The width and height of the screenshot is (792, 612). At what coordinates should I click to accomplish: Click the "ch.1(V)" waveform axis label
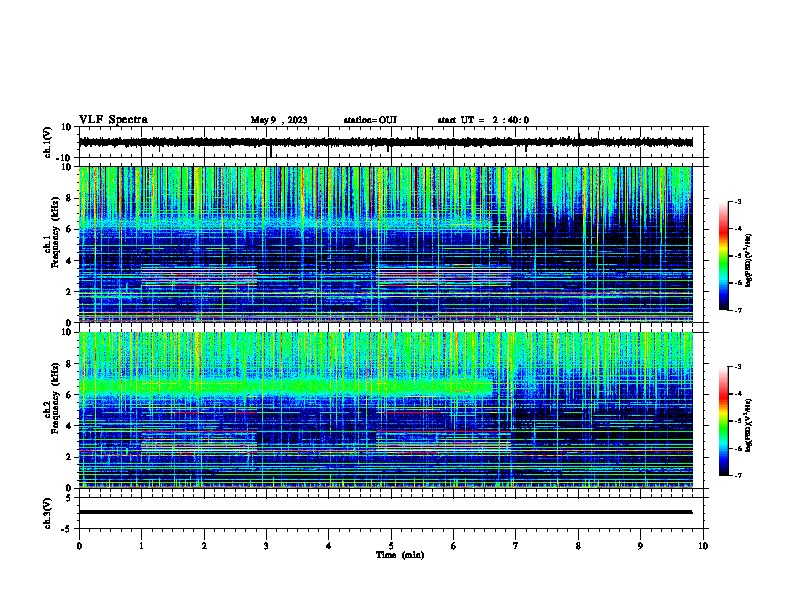pos(48,142)
